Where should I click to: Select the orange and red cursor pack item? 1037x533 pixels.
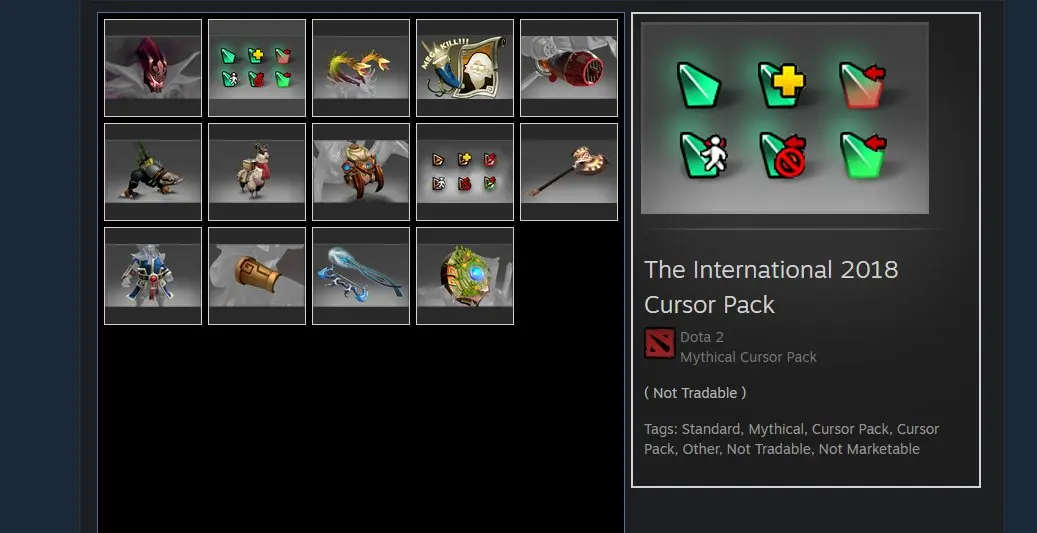coord(465,172)
